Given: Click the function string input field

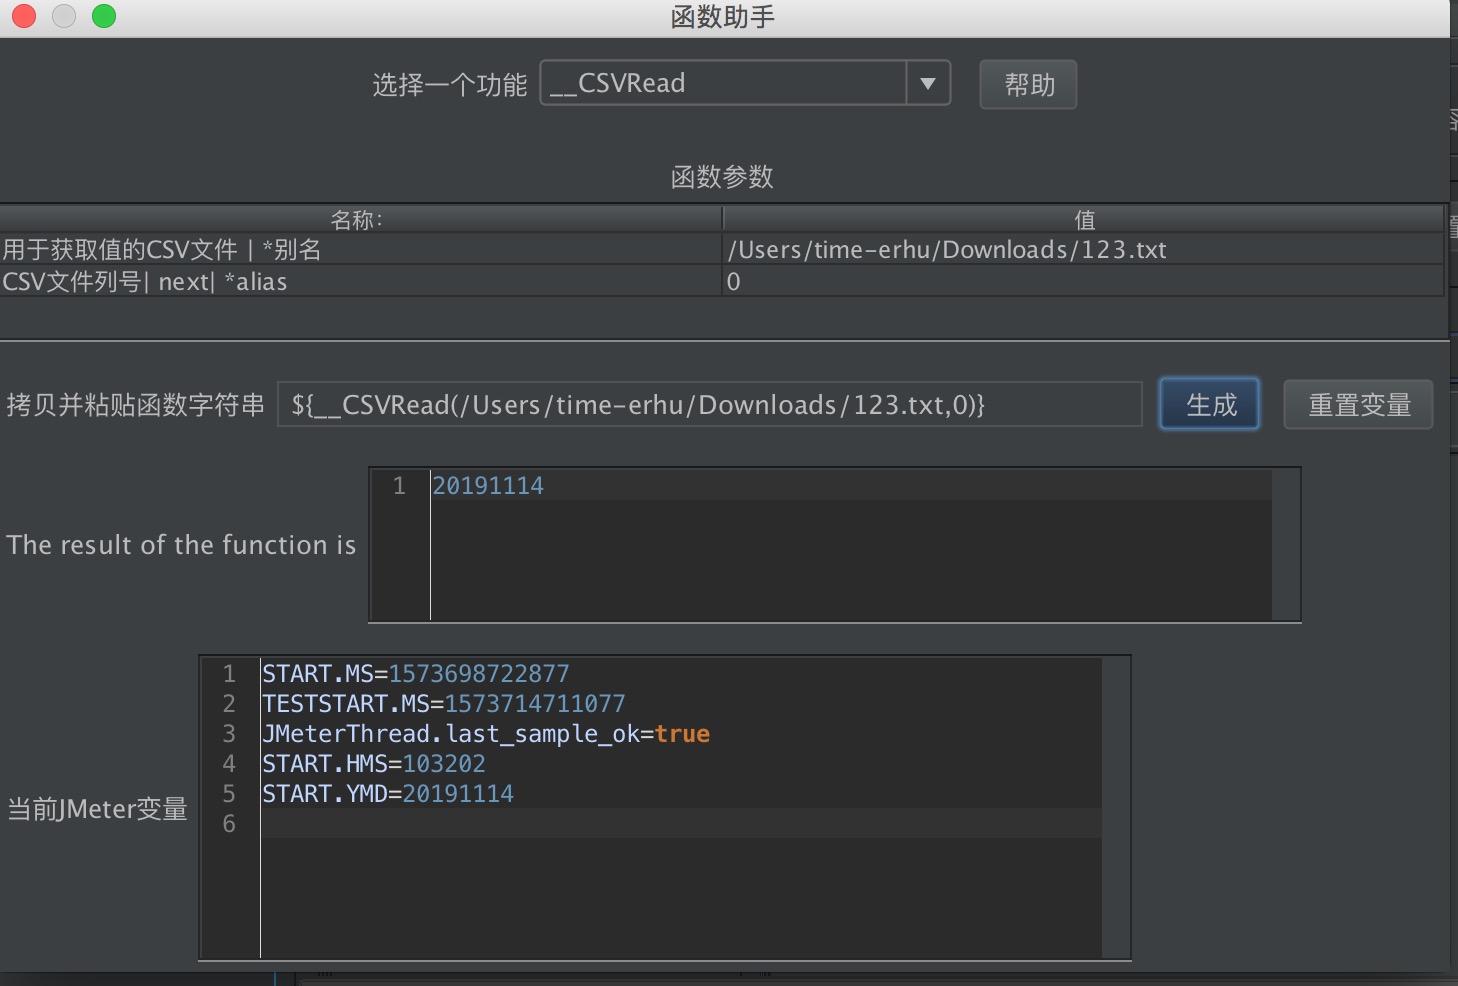Looking at the screenshot, I should point(709,404).
